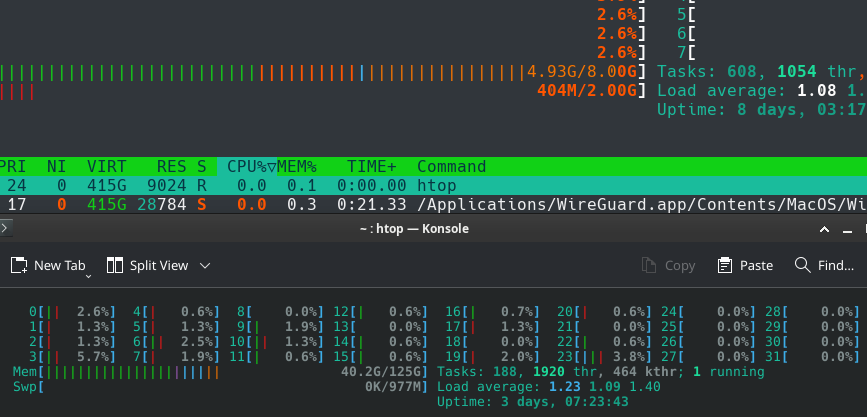Click CPU 9 meter showing 1.9%
The width and height of the screenshot is (867, 417).
[280, 327]
